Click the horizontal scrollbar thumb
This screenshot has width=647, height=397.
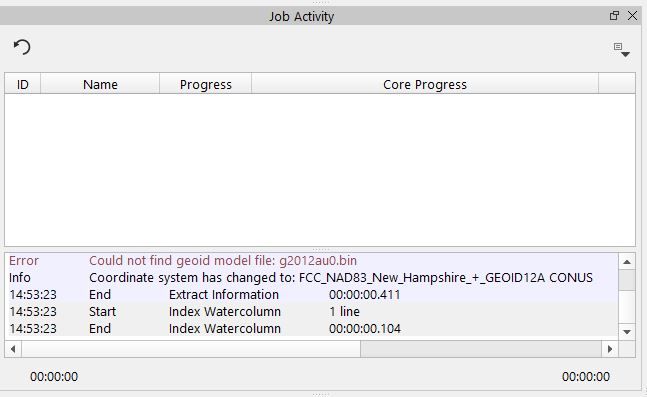[191, 349]
